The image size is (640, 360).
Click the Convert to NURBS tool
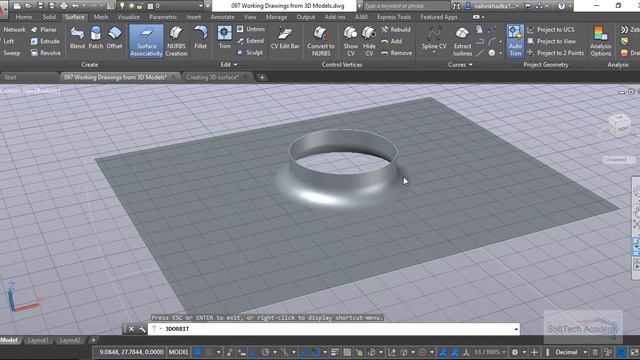coord(321,42)
